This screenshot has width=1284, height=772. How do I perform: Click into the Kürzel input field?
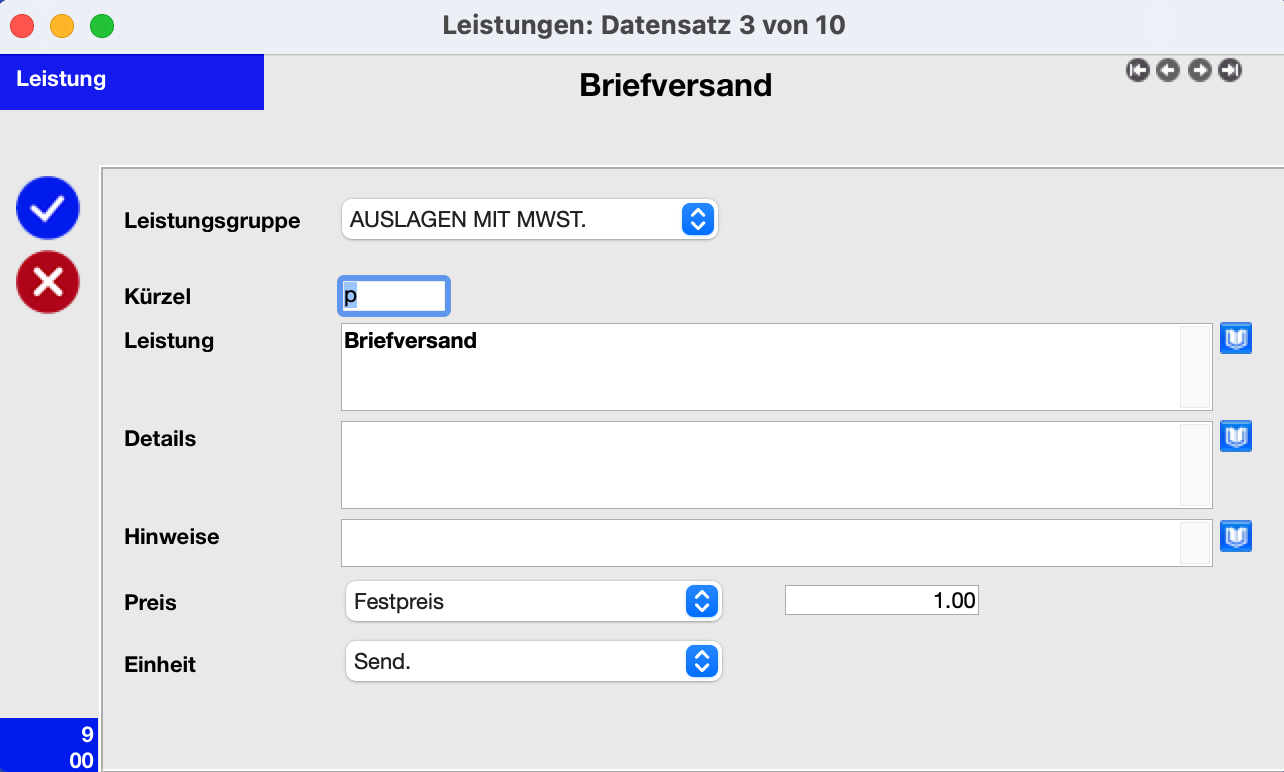pyautogui.click(x=394, y=296)
